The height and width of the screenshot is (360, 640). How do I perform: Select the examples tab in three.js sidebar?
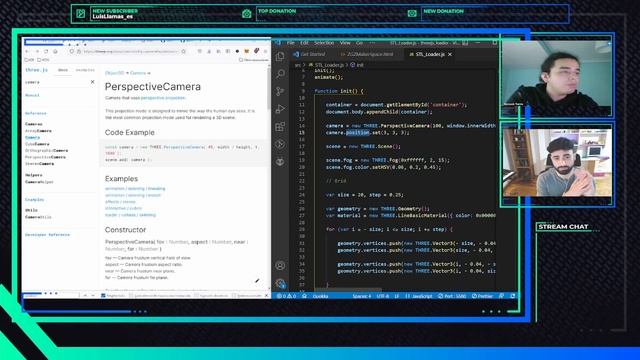(x=85, y=70)
